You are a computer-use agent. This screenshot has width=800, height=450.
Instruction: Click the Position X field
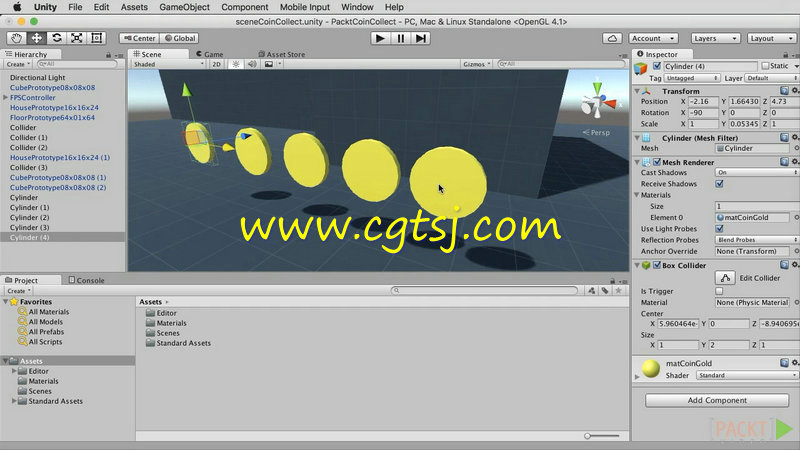(703, 102)
